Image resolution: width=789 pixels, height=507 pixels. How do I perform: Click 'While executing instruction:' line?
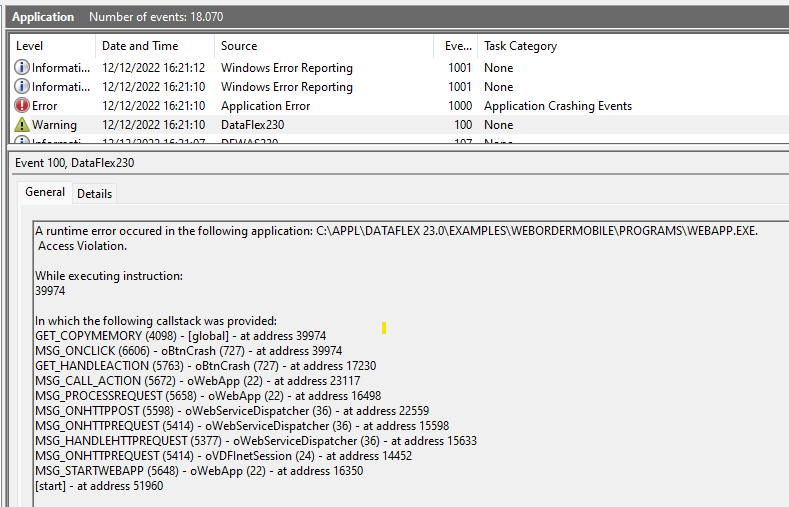[x=109, y=276]
